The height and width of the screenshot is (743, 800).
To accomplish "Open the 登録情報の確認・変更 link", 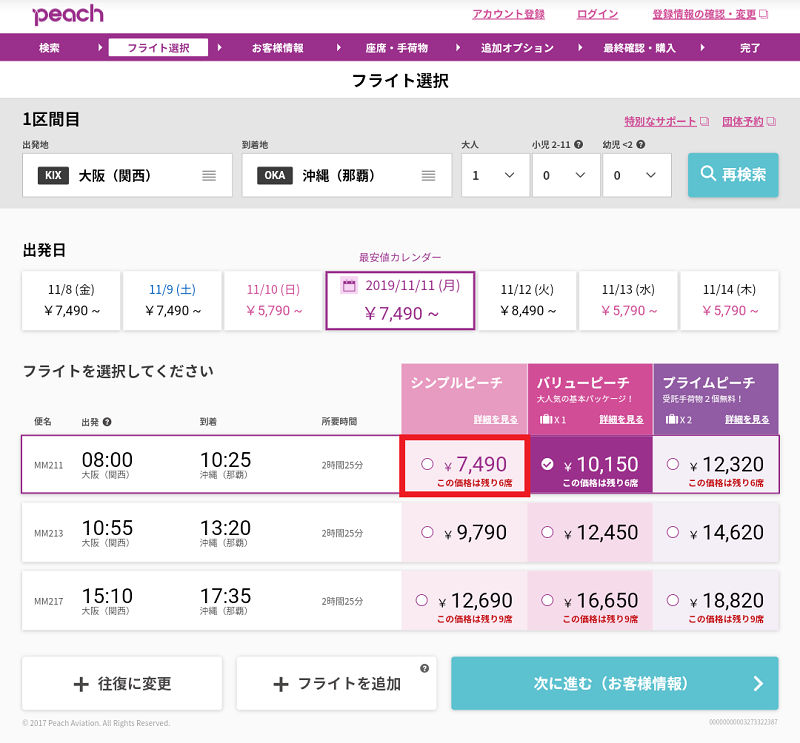I will pos(704,14).
